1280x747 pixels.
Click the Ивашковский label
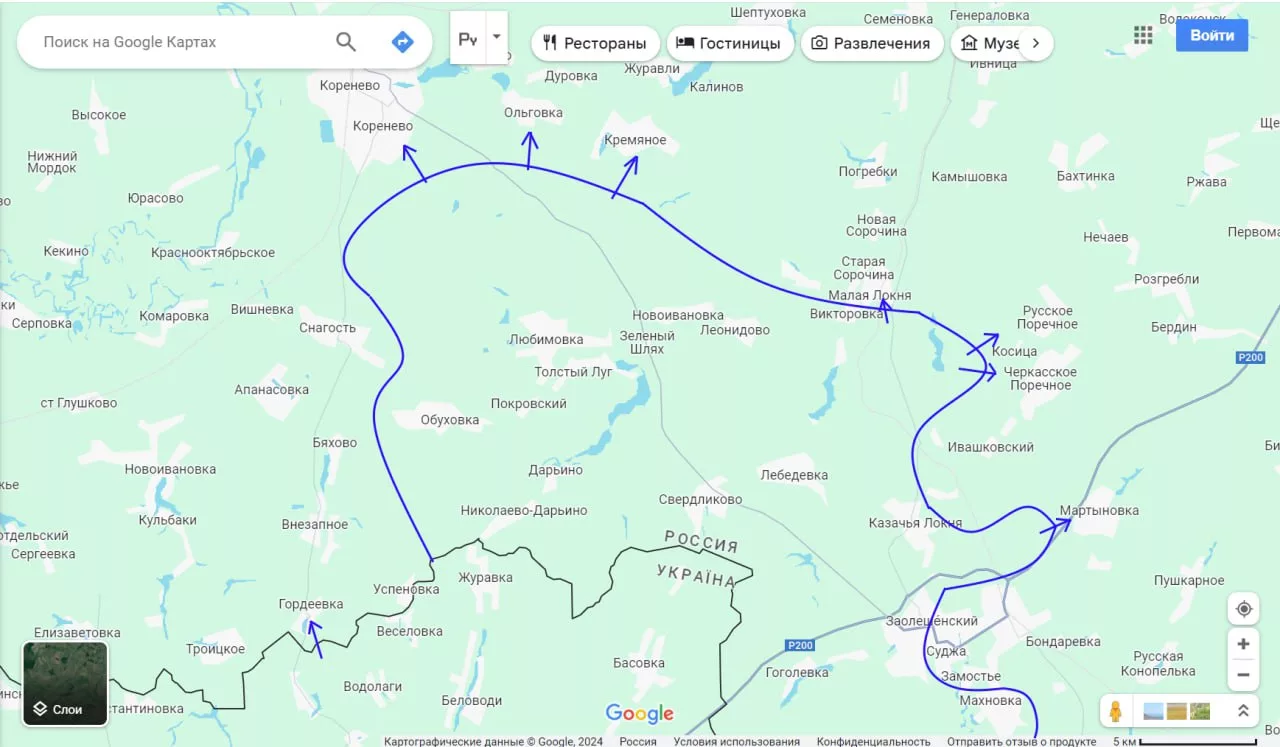point(990,447)
